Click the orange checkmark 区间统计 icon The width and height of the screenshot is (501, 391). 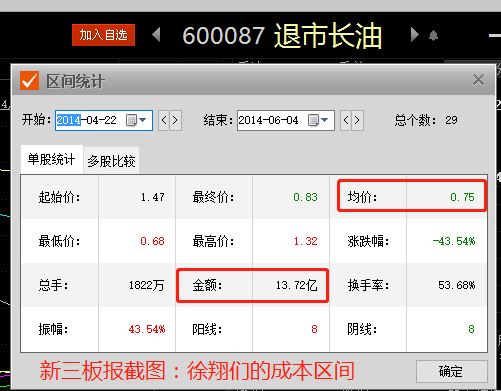pos(29,81)
